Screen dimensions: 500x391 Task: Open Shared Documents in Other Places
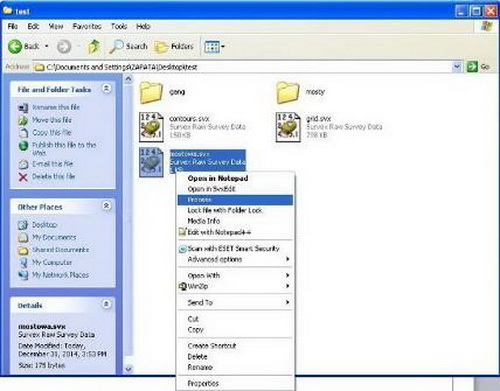60,250
